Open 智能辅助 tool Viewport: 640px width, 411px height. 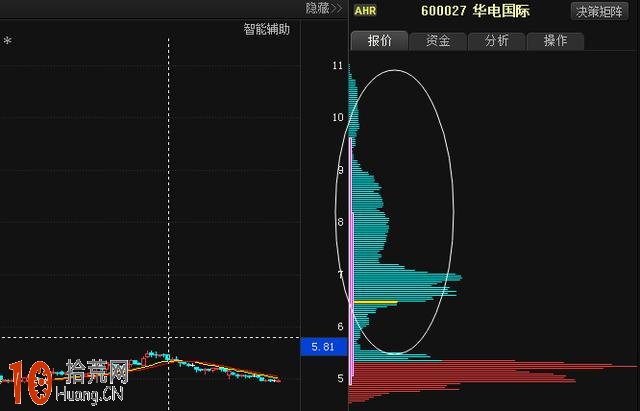[x=267, y=29]
